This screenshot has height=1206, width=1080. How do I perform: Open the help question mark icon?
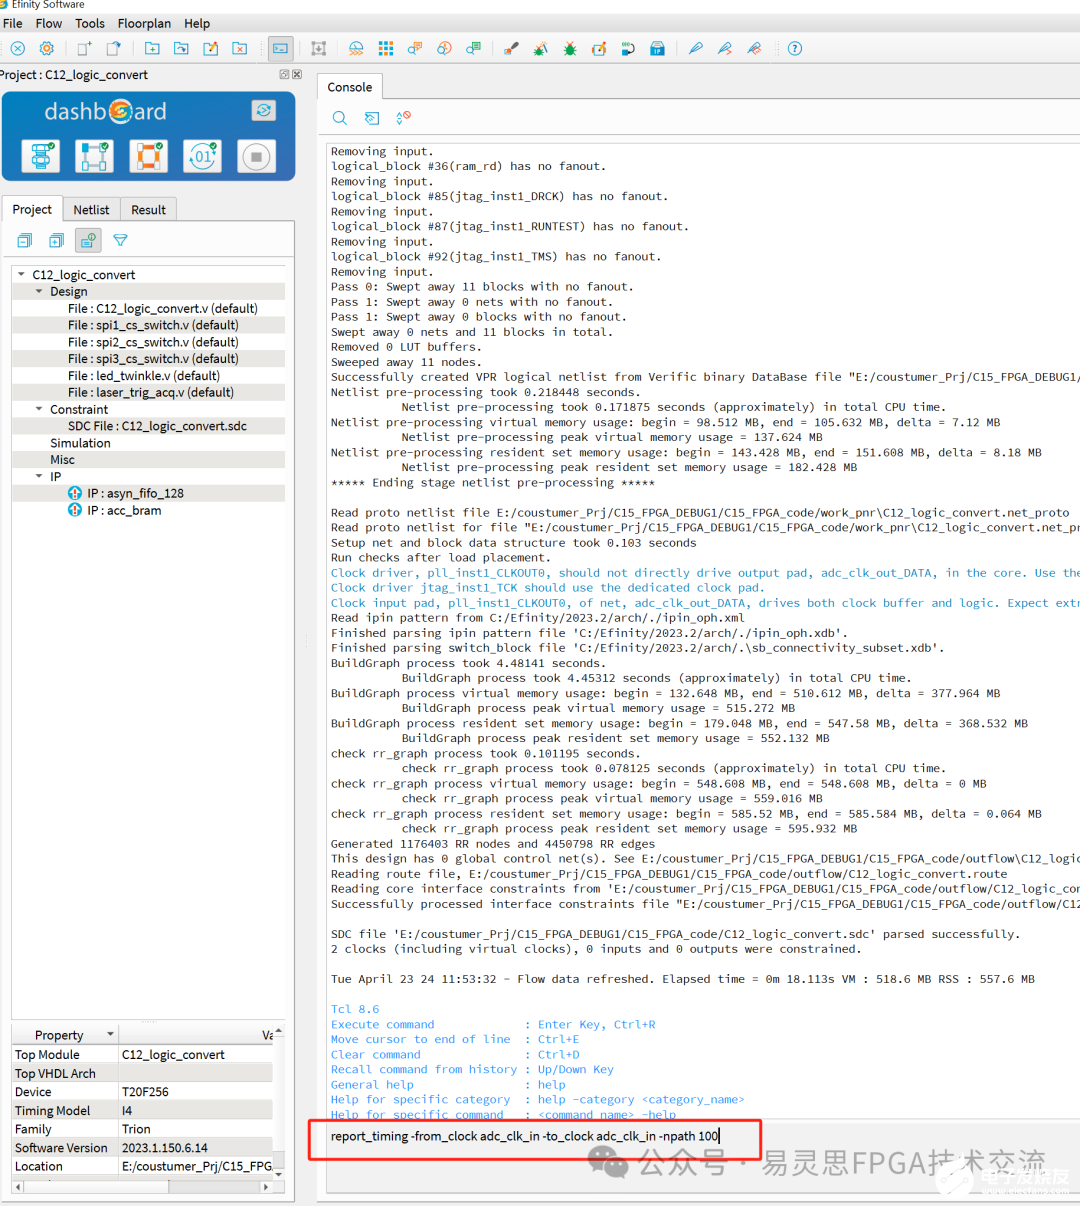795,48
